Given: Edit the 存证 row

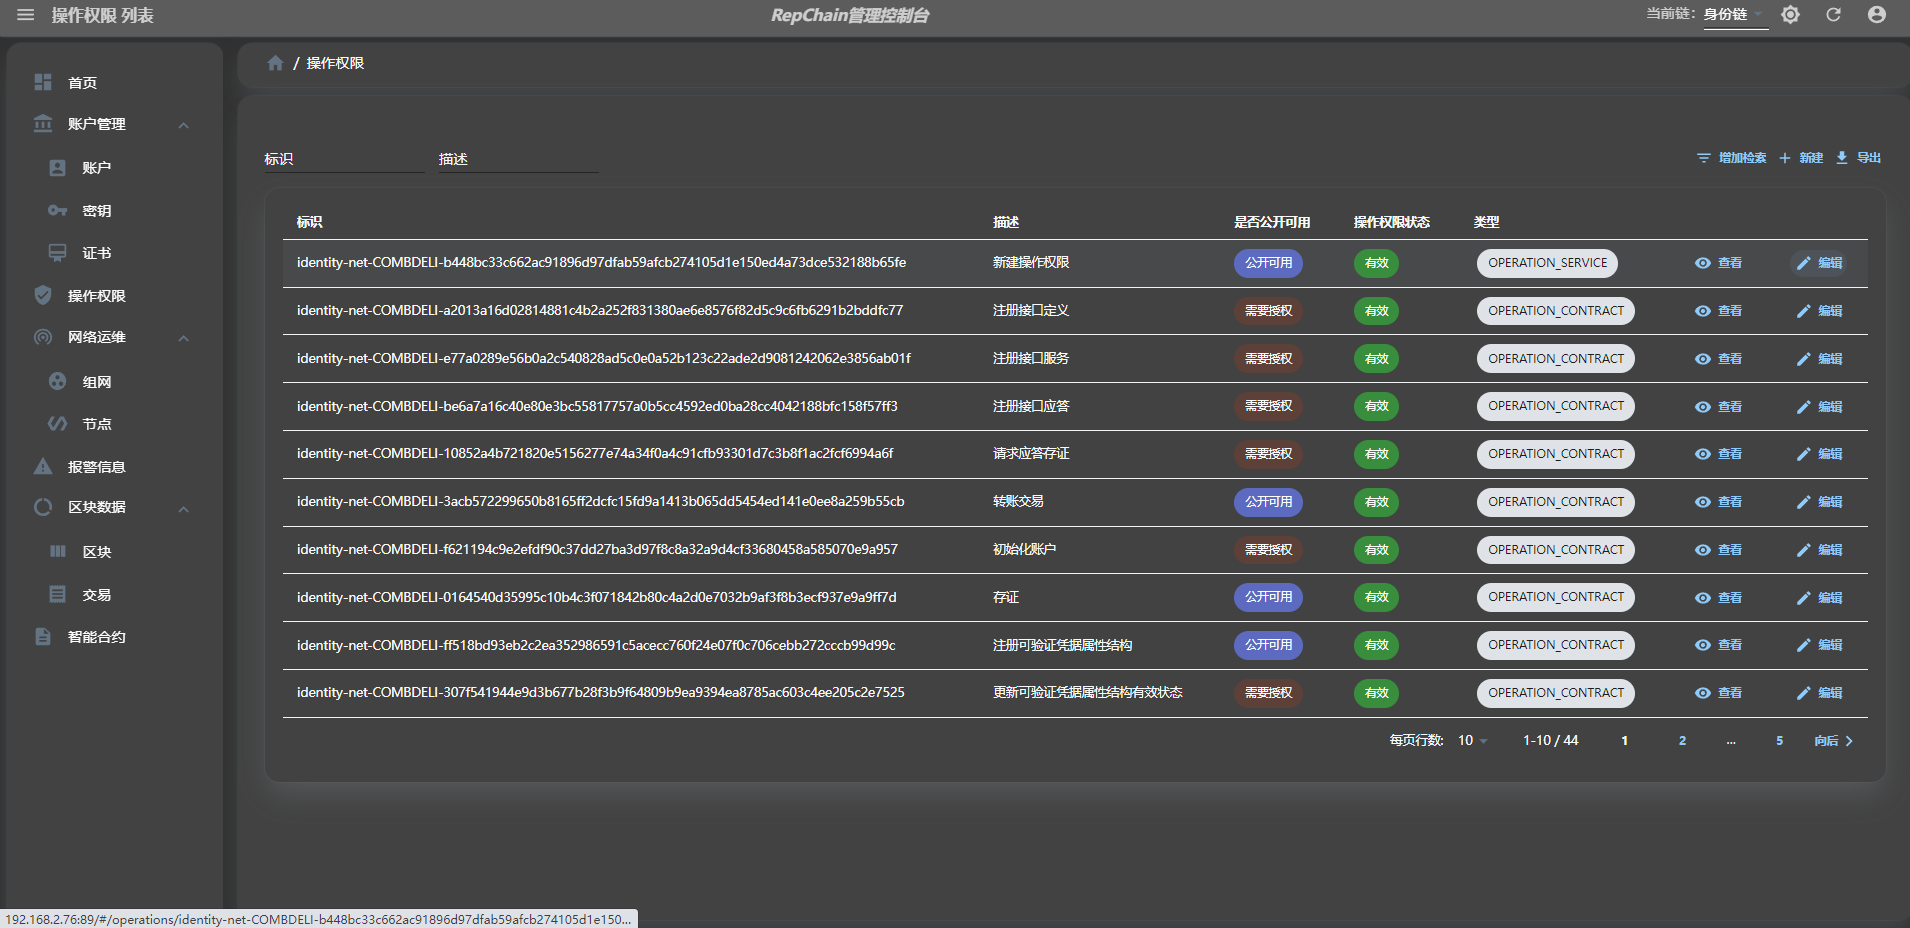Looking at the screenshot, I should pos(1819,598).
